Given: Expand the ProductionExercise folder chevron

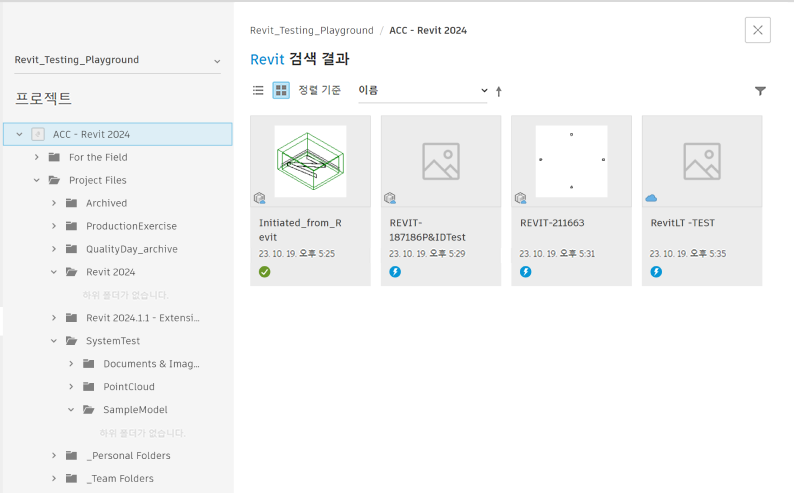Looking at the screenshot, I should (54, 226).
